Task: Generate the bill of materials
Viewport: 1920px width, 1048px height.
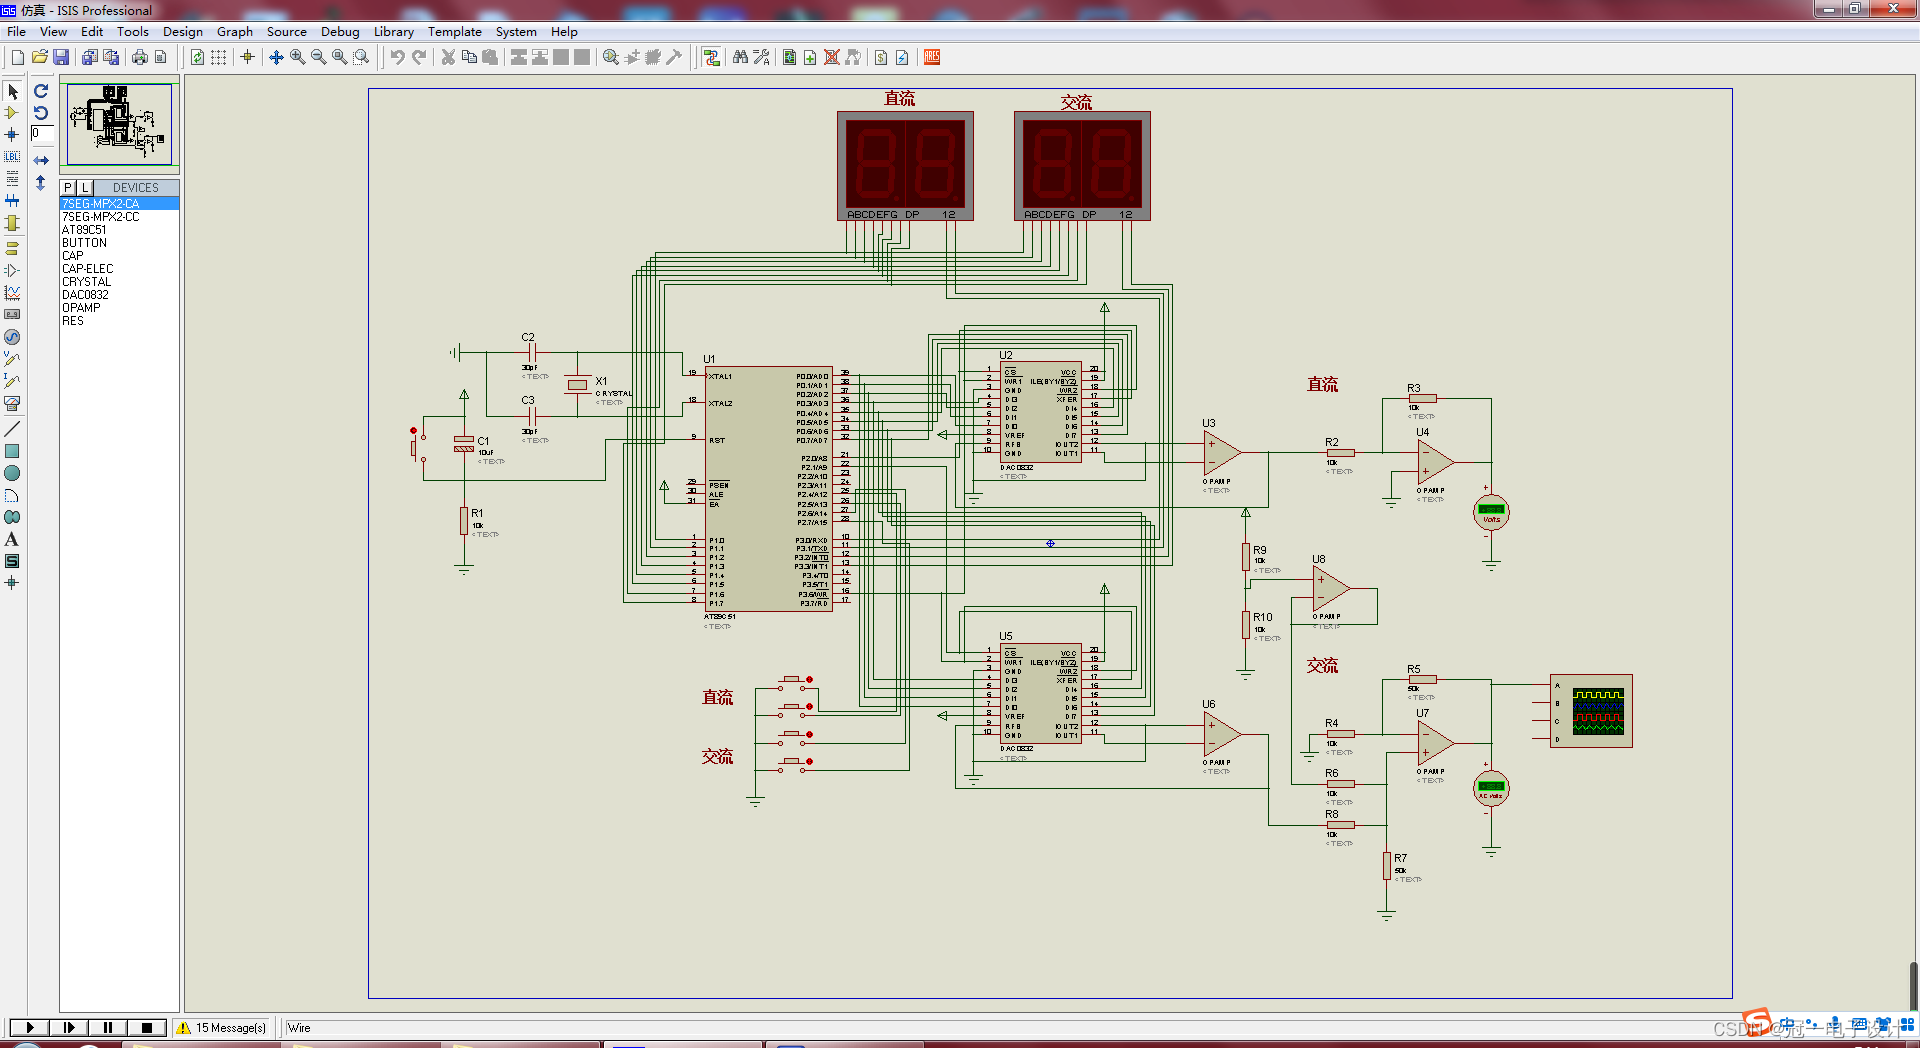Action: 881,57
